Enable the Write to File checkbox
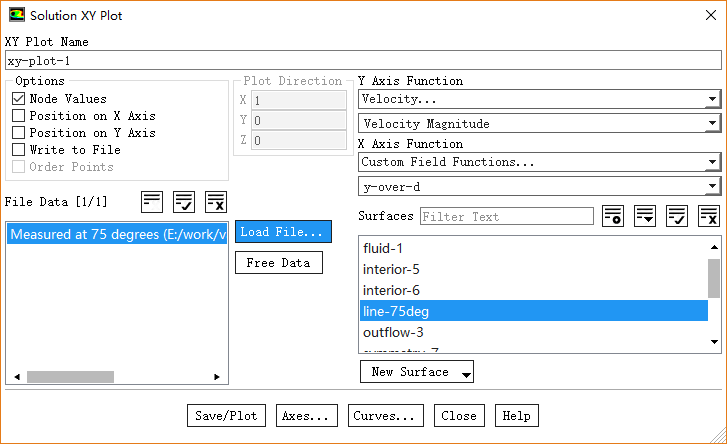 click(19, 150)
